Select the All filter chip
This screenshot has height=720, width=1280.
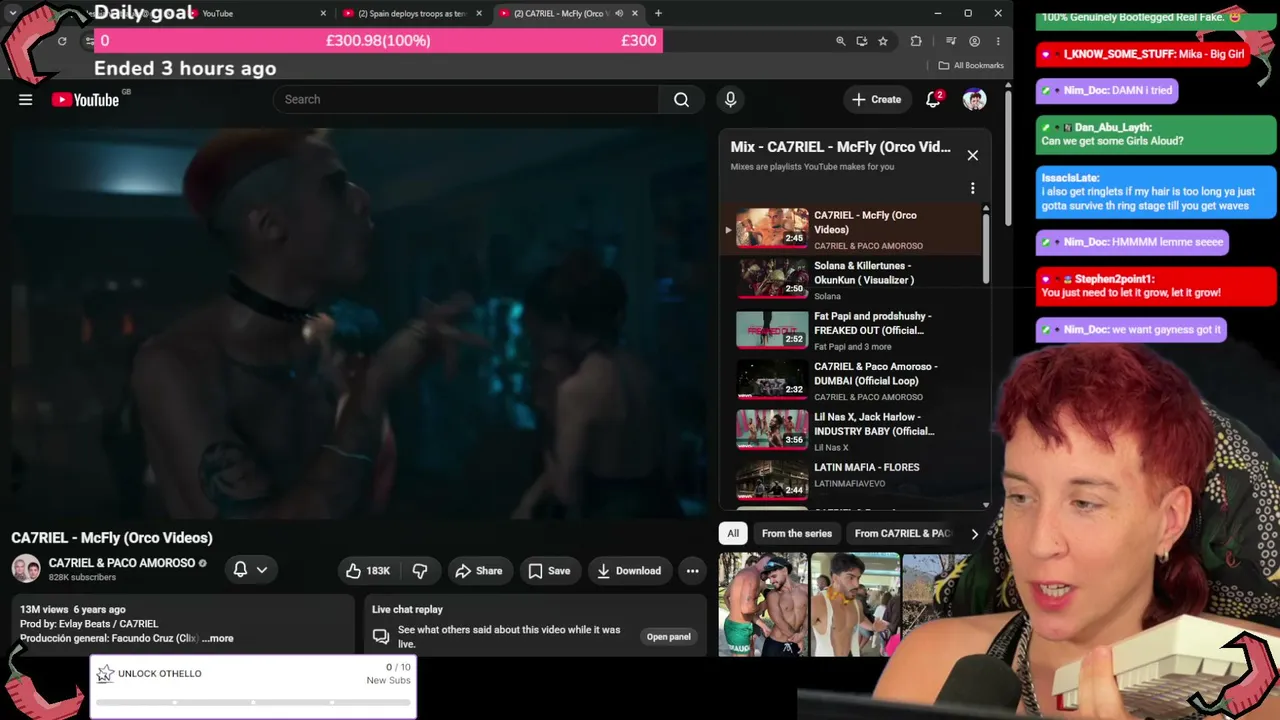click(733, 533)
